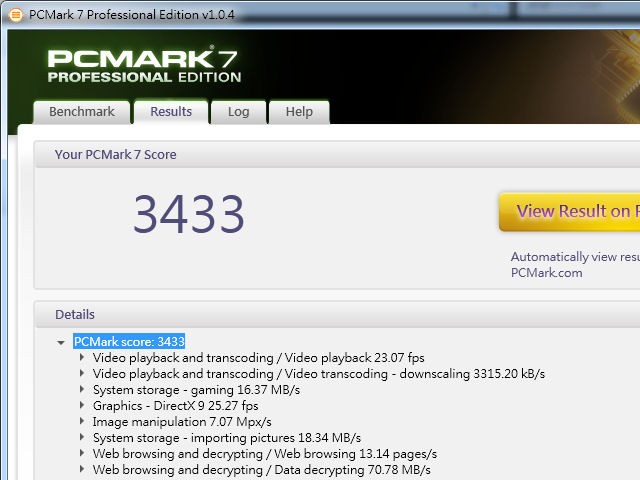Click the window title PCMark 7 Professional Edition v1.0.4
The height and width of the screenshot is (480, 640).
tap(132, 15)
